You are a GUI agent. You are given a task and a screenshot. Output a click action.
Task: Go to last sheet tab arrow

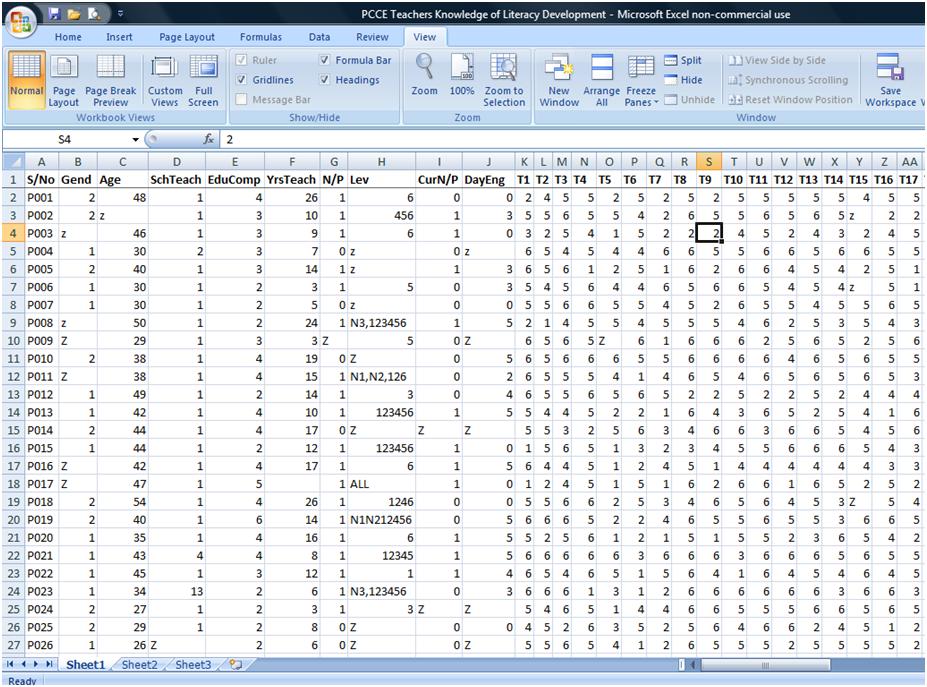point(49,665)
